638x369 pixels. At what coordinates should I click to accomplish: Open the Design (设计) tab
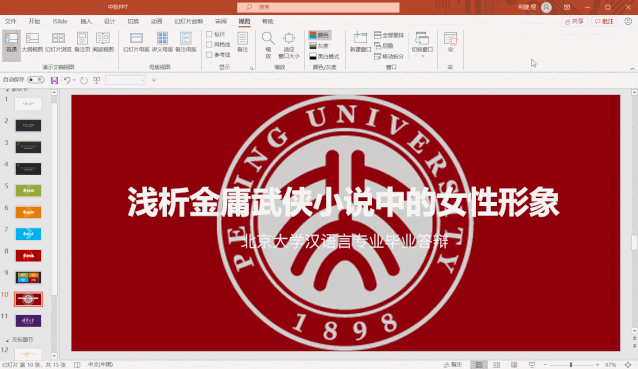pos(109,21)
